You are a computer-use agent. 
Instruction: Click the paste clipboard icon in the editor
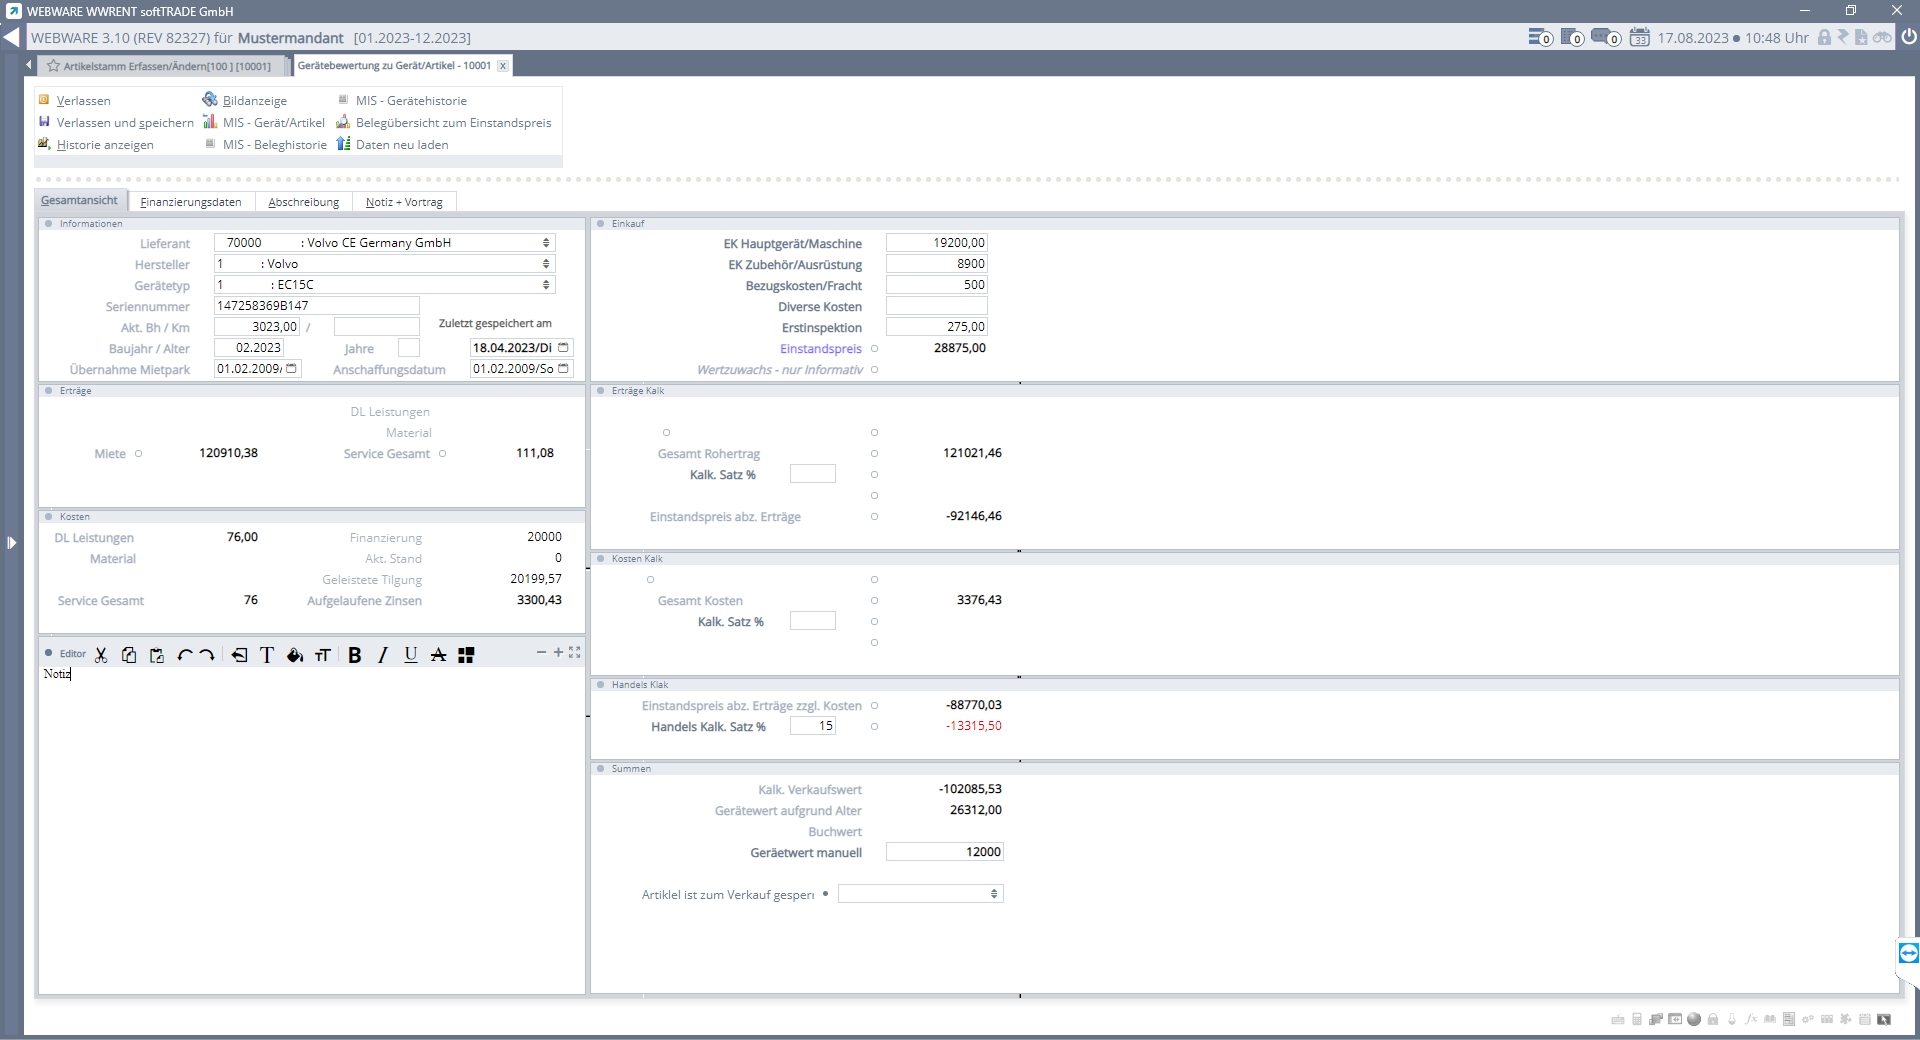point(157,655)
